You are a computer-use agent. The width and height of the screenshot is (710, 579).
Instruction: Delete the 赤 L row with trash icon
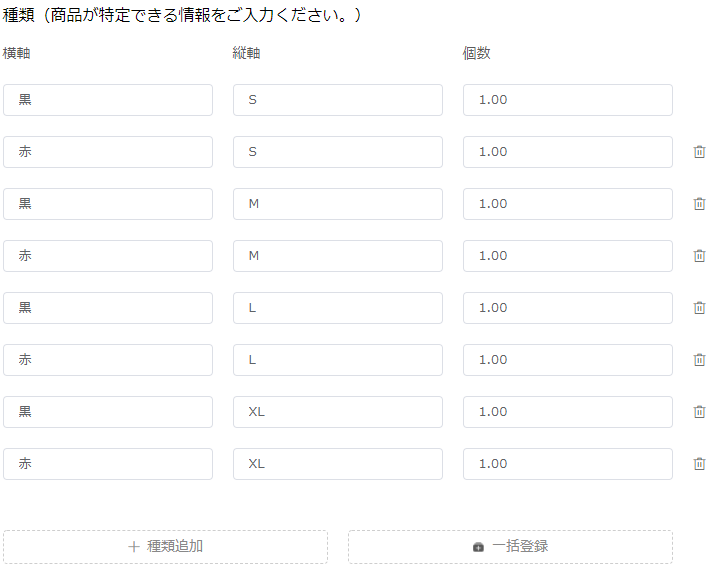699,360
